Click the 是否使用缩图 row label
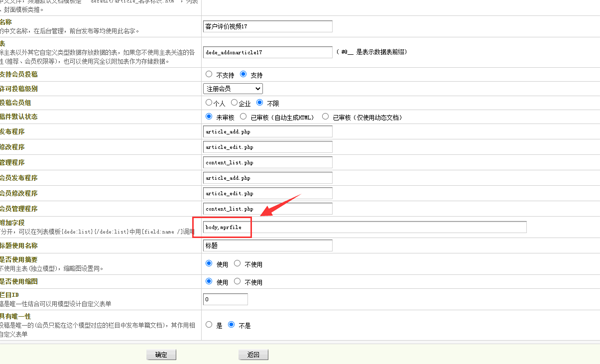This screenshot has height=364, width=600. tap(19, 282)
